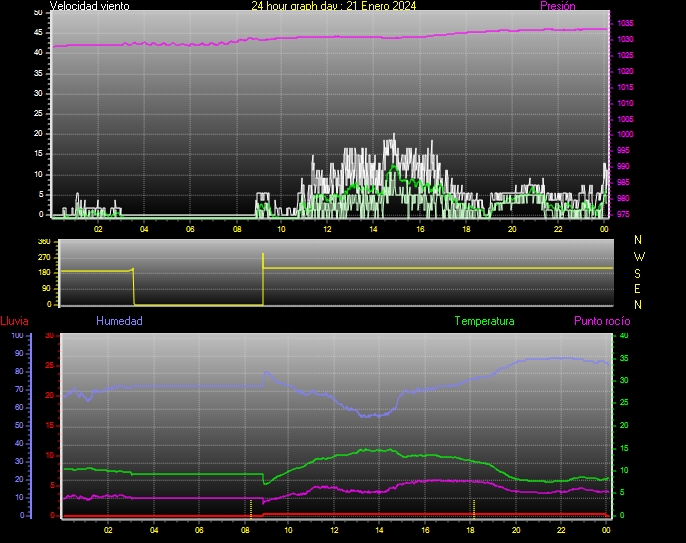Image resolution: width=686 pixels, height=543 pixels.
Task: Click the 1035 pressure axis value
Action: (625, 23)
